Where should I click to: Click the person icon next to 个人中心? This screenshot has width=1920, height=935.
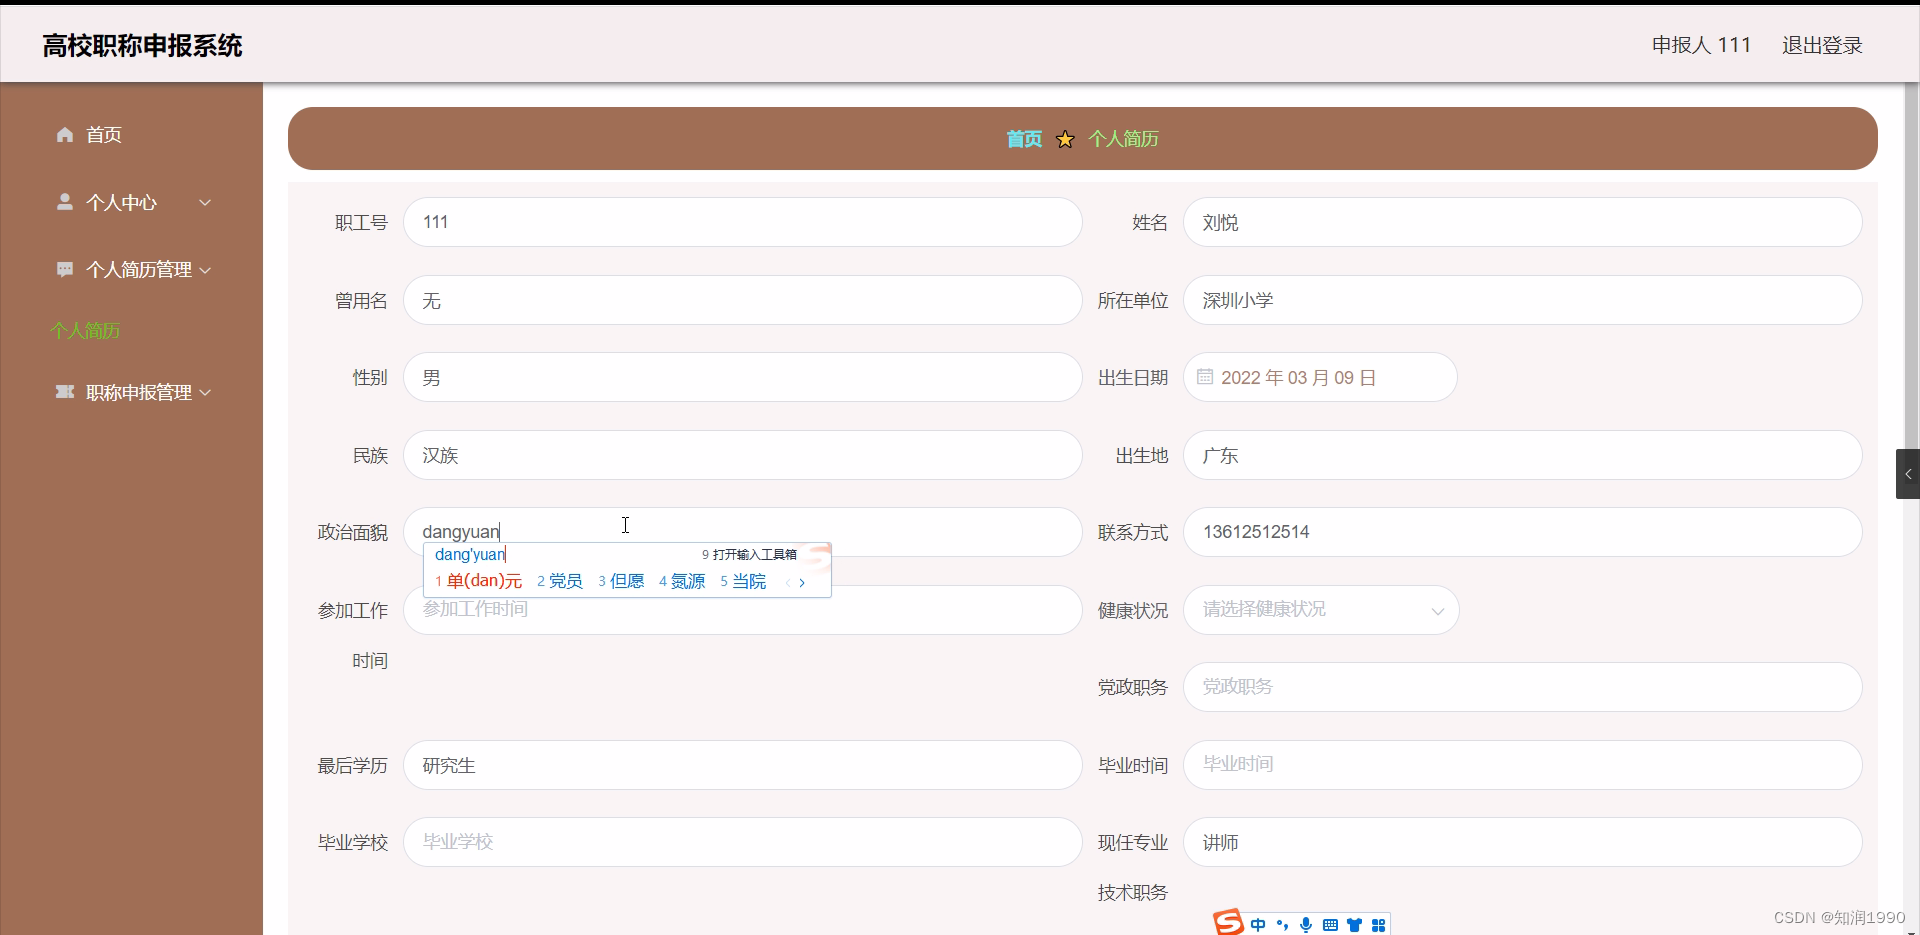64,202
